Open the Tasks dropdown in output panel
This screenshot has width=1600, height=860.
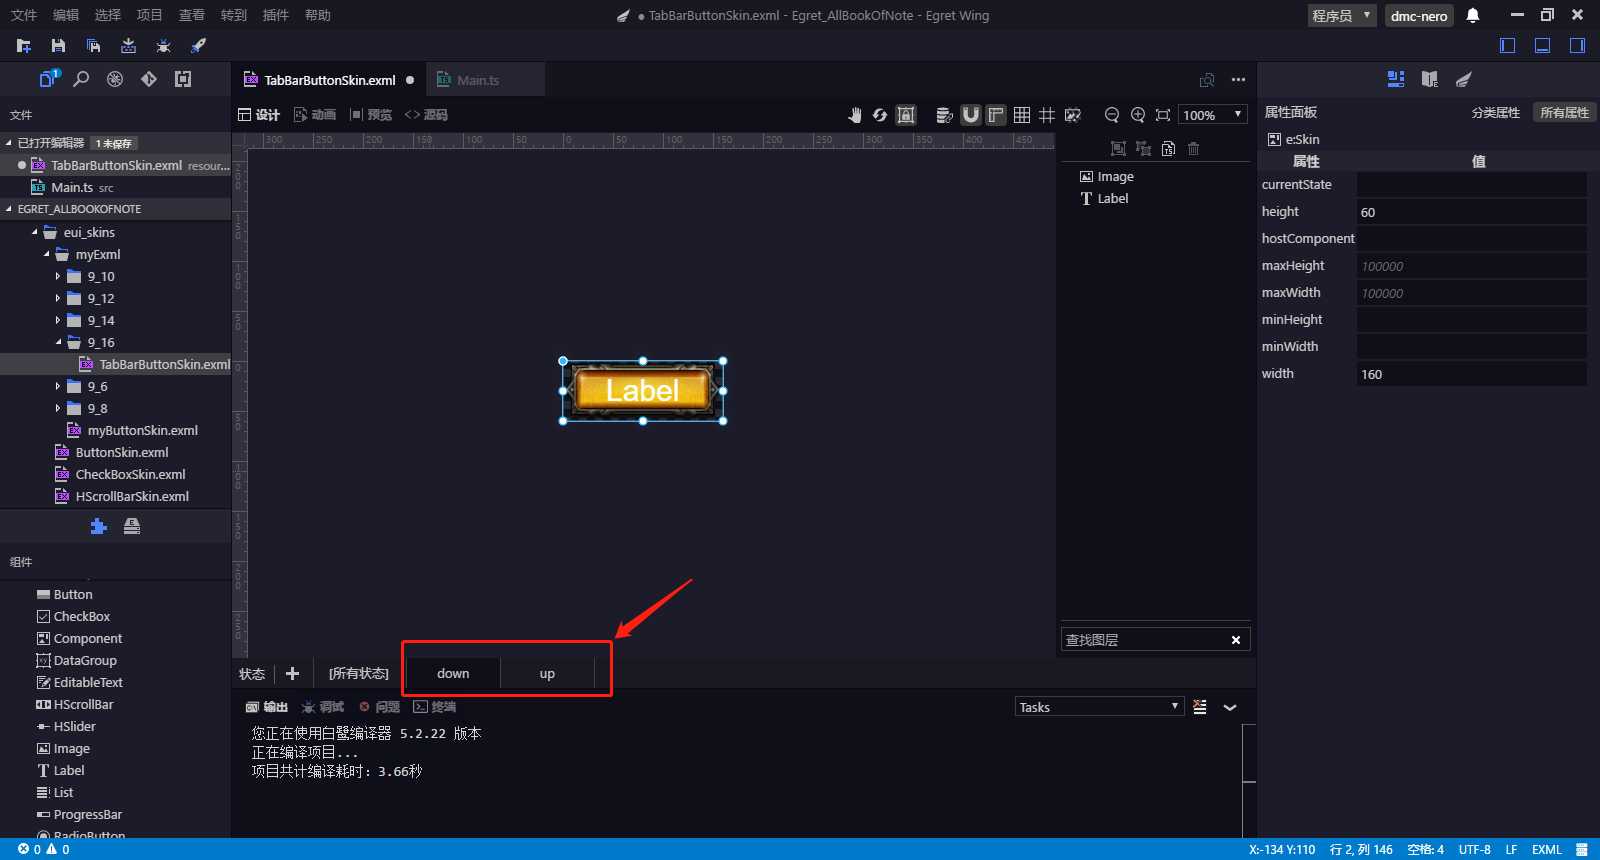point(1099,707)
